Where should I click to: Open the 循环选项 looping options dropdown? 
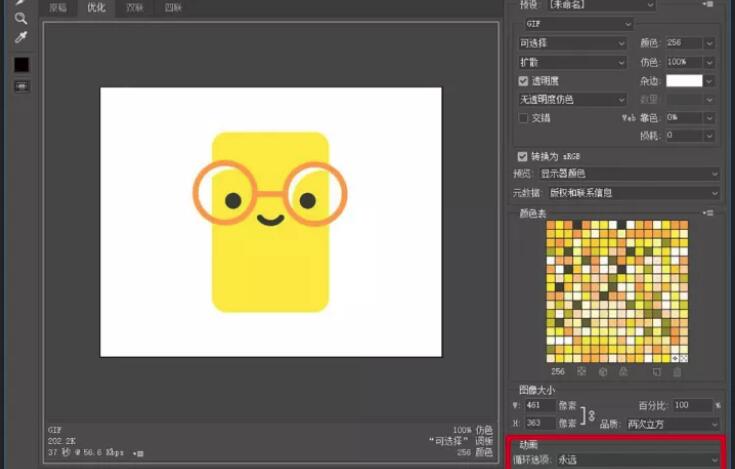(637, 459)
